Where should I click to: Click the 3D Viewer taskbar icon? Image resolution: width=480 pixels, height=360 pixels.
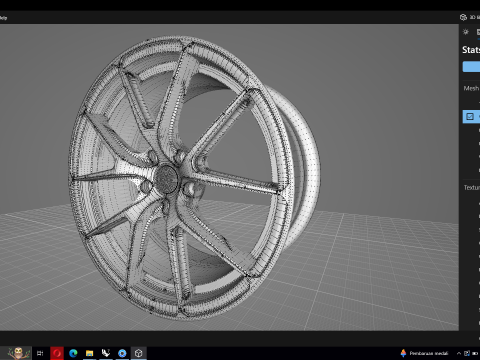pos(139,353)
